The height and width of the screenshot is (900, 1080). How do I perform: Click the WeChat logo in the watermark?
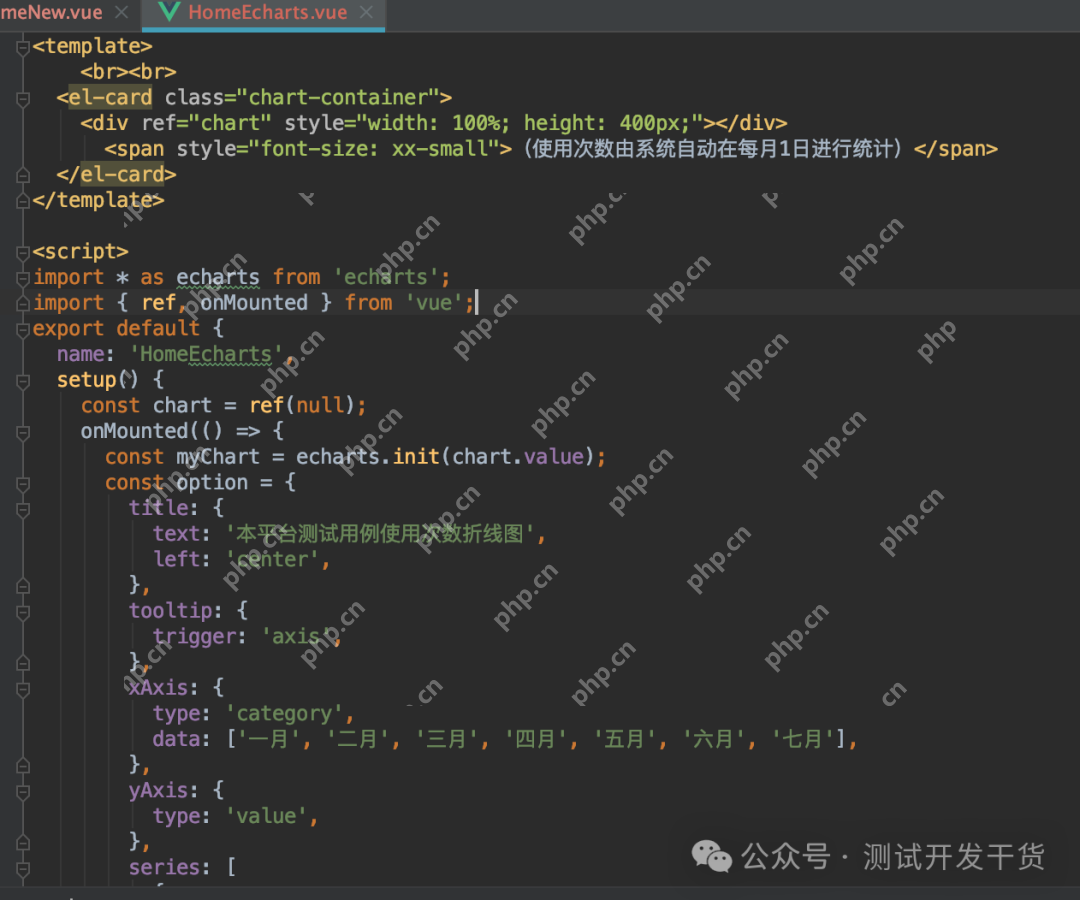713,857
